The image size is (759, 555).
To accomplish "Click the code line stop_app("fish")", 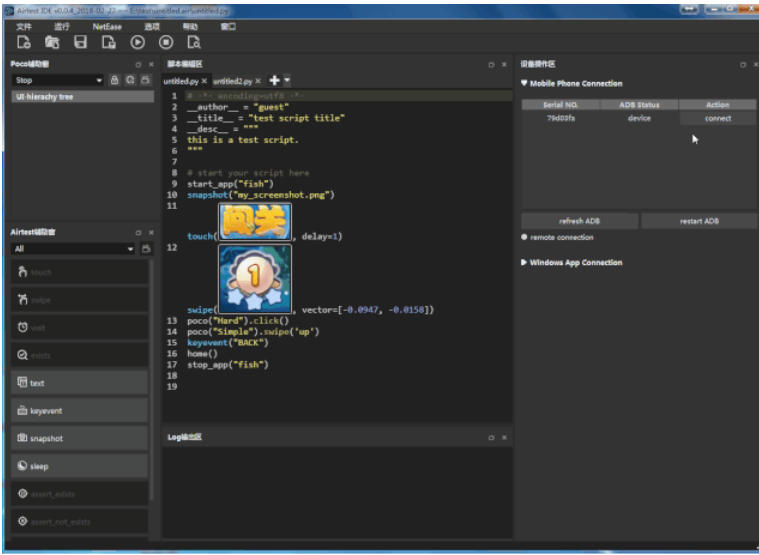I will point(228,364).
